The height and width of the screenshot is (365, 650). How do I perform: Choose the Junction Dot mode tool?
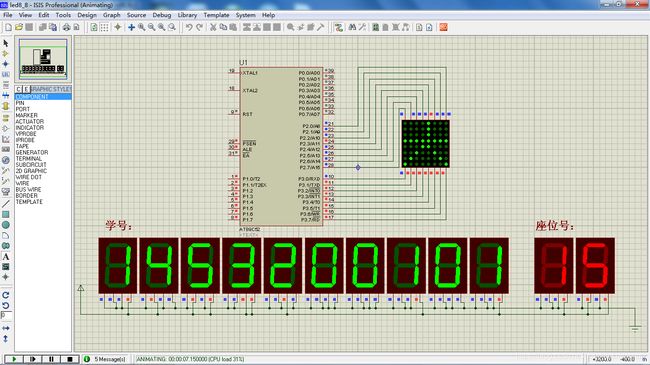(x=6, y=64)
